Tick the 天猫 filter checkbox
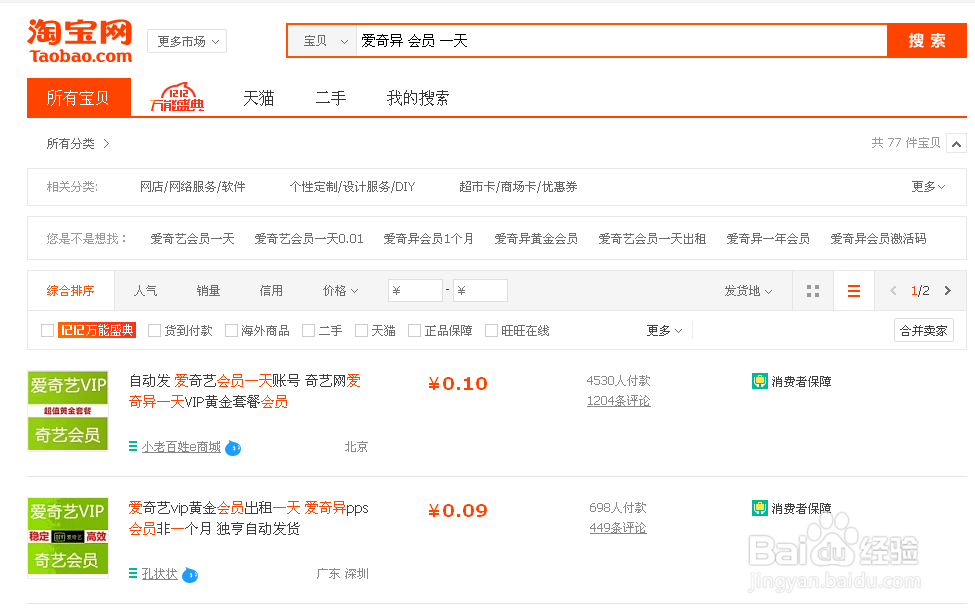Image resolution: width=975 pixels, height=615 pixels. point(361,330)
